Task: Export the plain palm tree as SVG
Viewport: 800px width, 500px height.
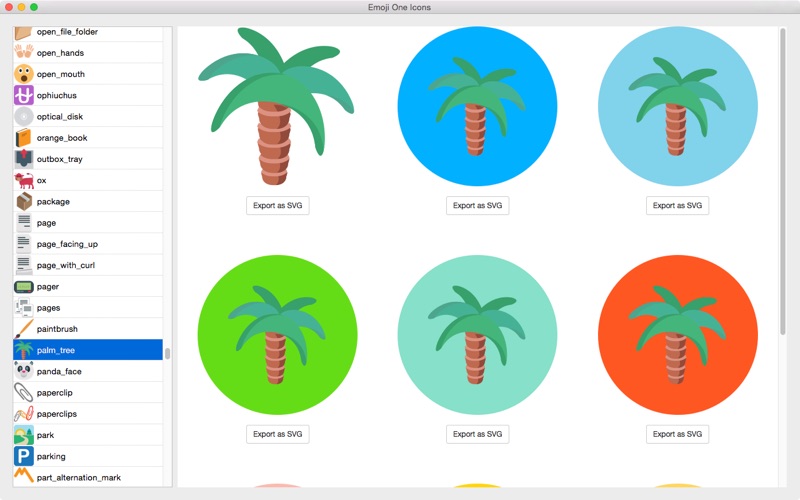Action: point(278,206)
